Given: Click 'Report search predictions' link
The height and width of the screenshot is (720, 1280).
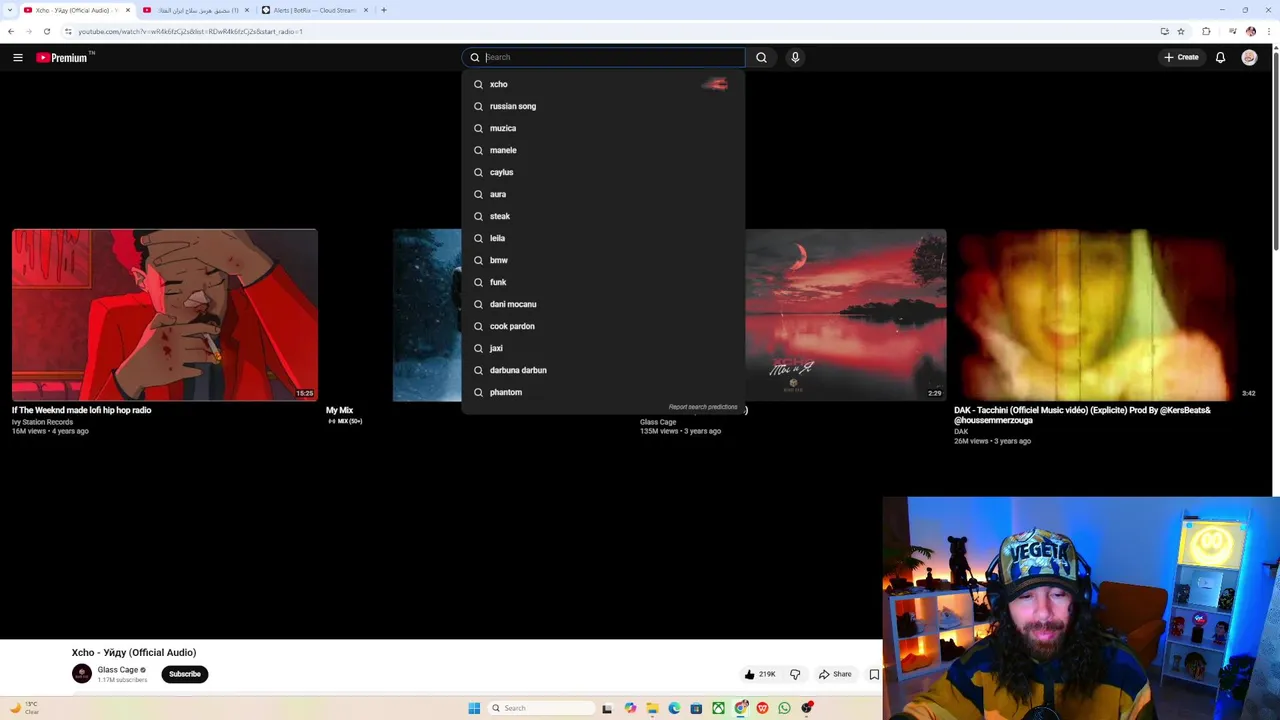Looking at the screenshot, I should 703,407.
